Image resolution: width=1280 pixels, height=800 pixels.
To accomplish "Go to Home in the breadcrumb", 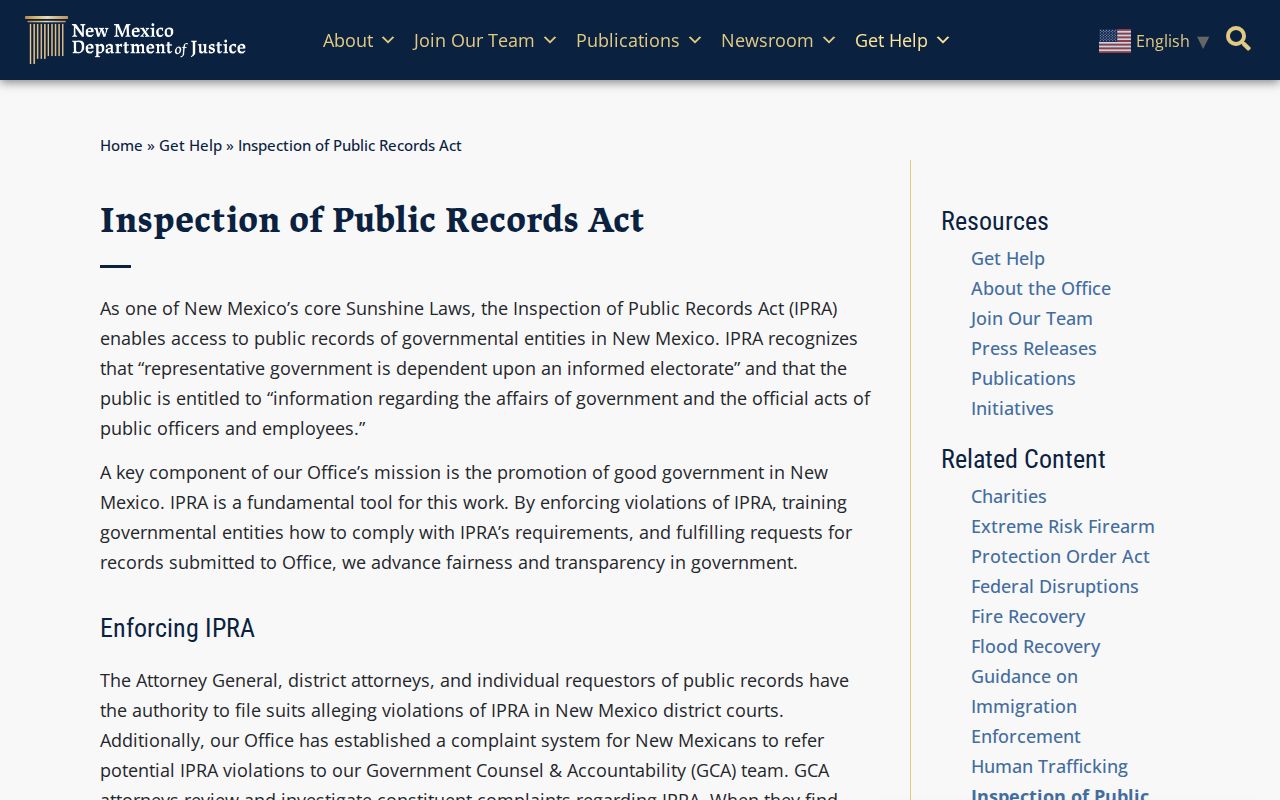I will (121, 146).
